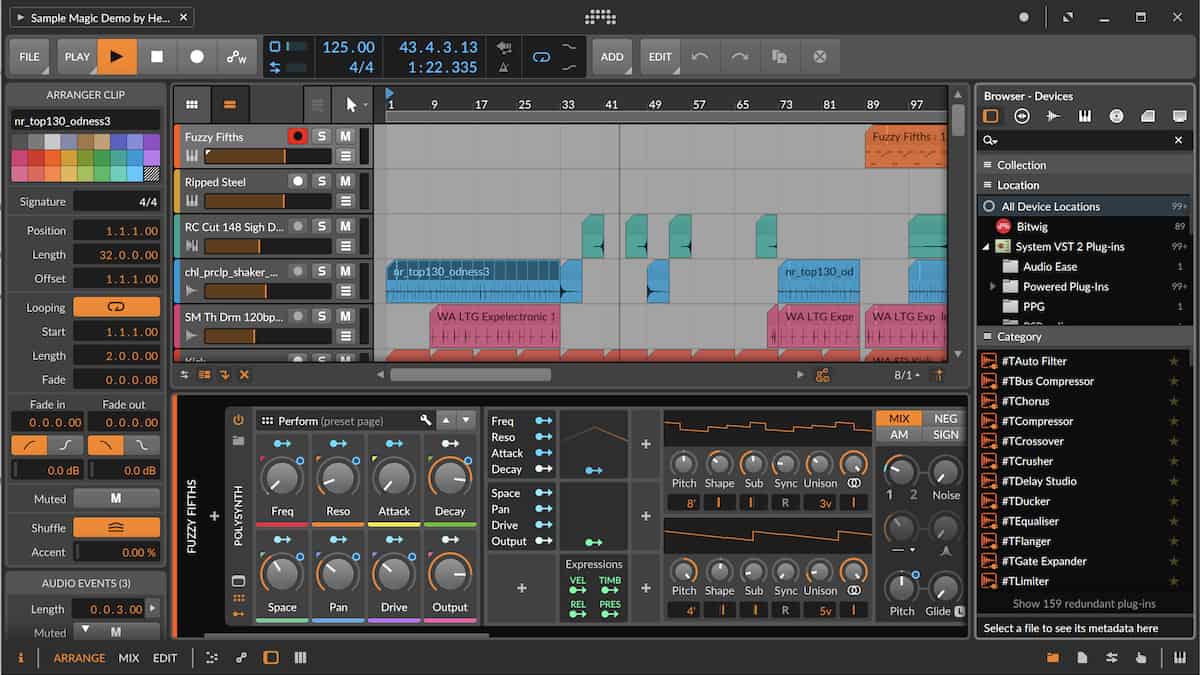Collapse the Category section in browser

point(1084,337)
